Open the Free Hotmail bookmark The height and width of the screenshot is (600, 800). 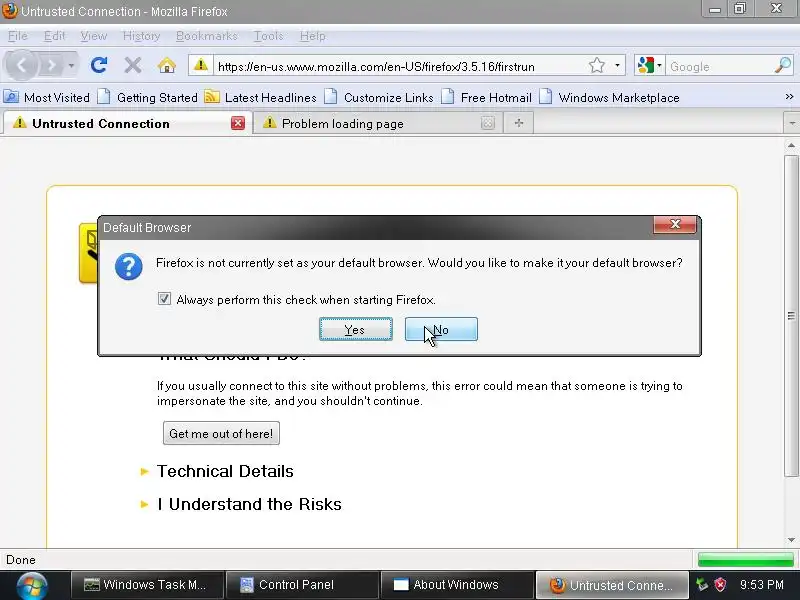coord(486,97)
